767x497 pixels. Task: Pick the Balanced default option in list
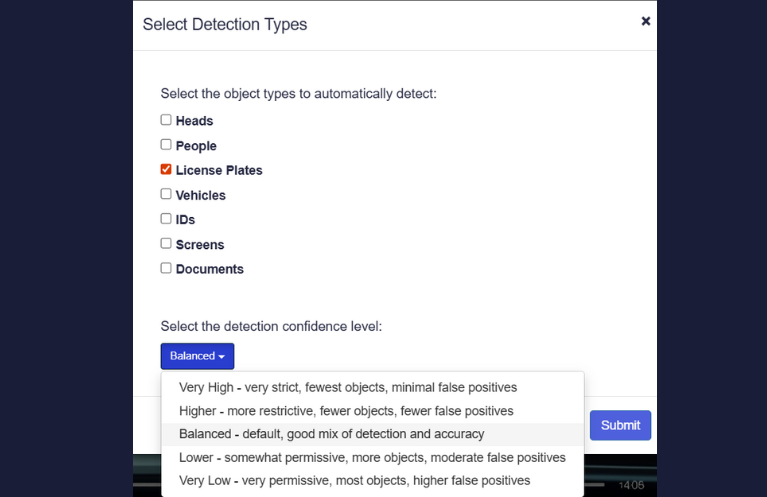click(331, 434)
